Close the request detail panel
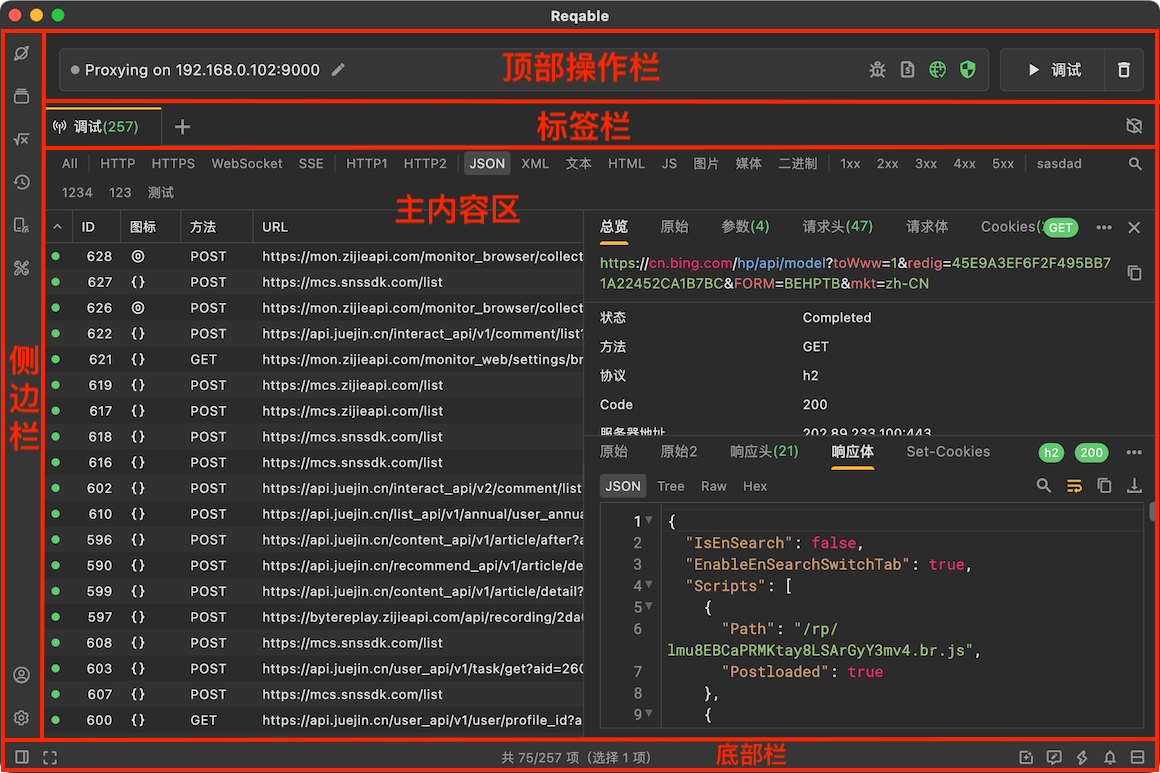The height and width of the screenshot is (773, 1160). click(1134, 227)
